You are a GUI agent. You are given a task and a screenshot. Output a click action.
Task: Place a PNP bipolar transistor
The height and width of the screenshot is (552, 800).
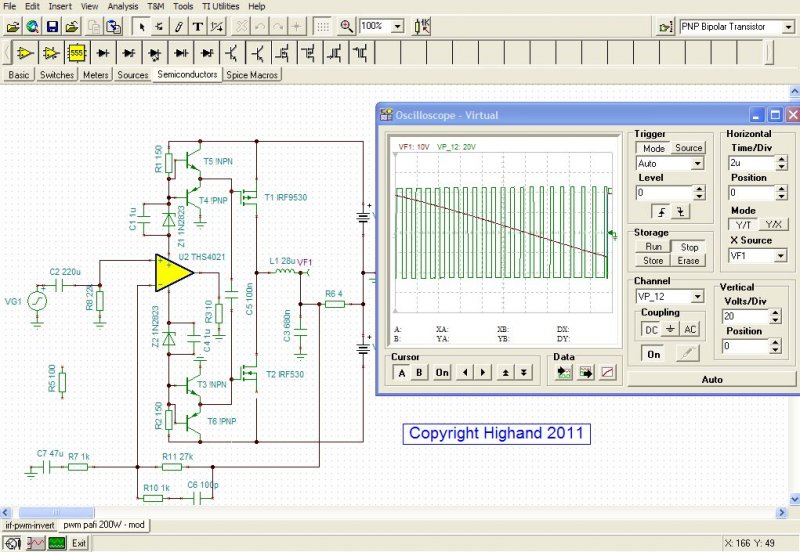[259, 53]
